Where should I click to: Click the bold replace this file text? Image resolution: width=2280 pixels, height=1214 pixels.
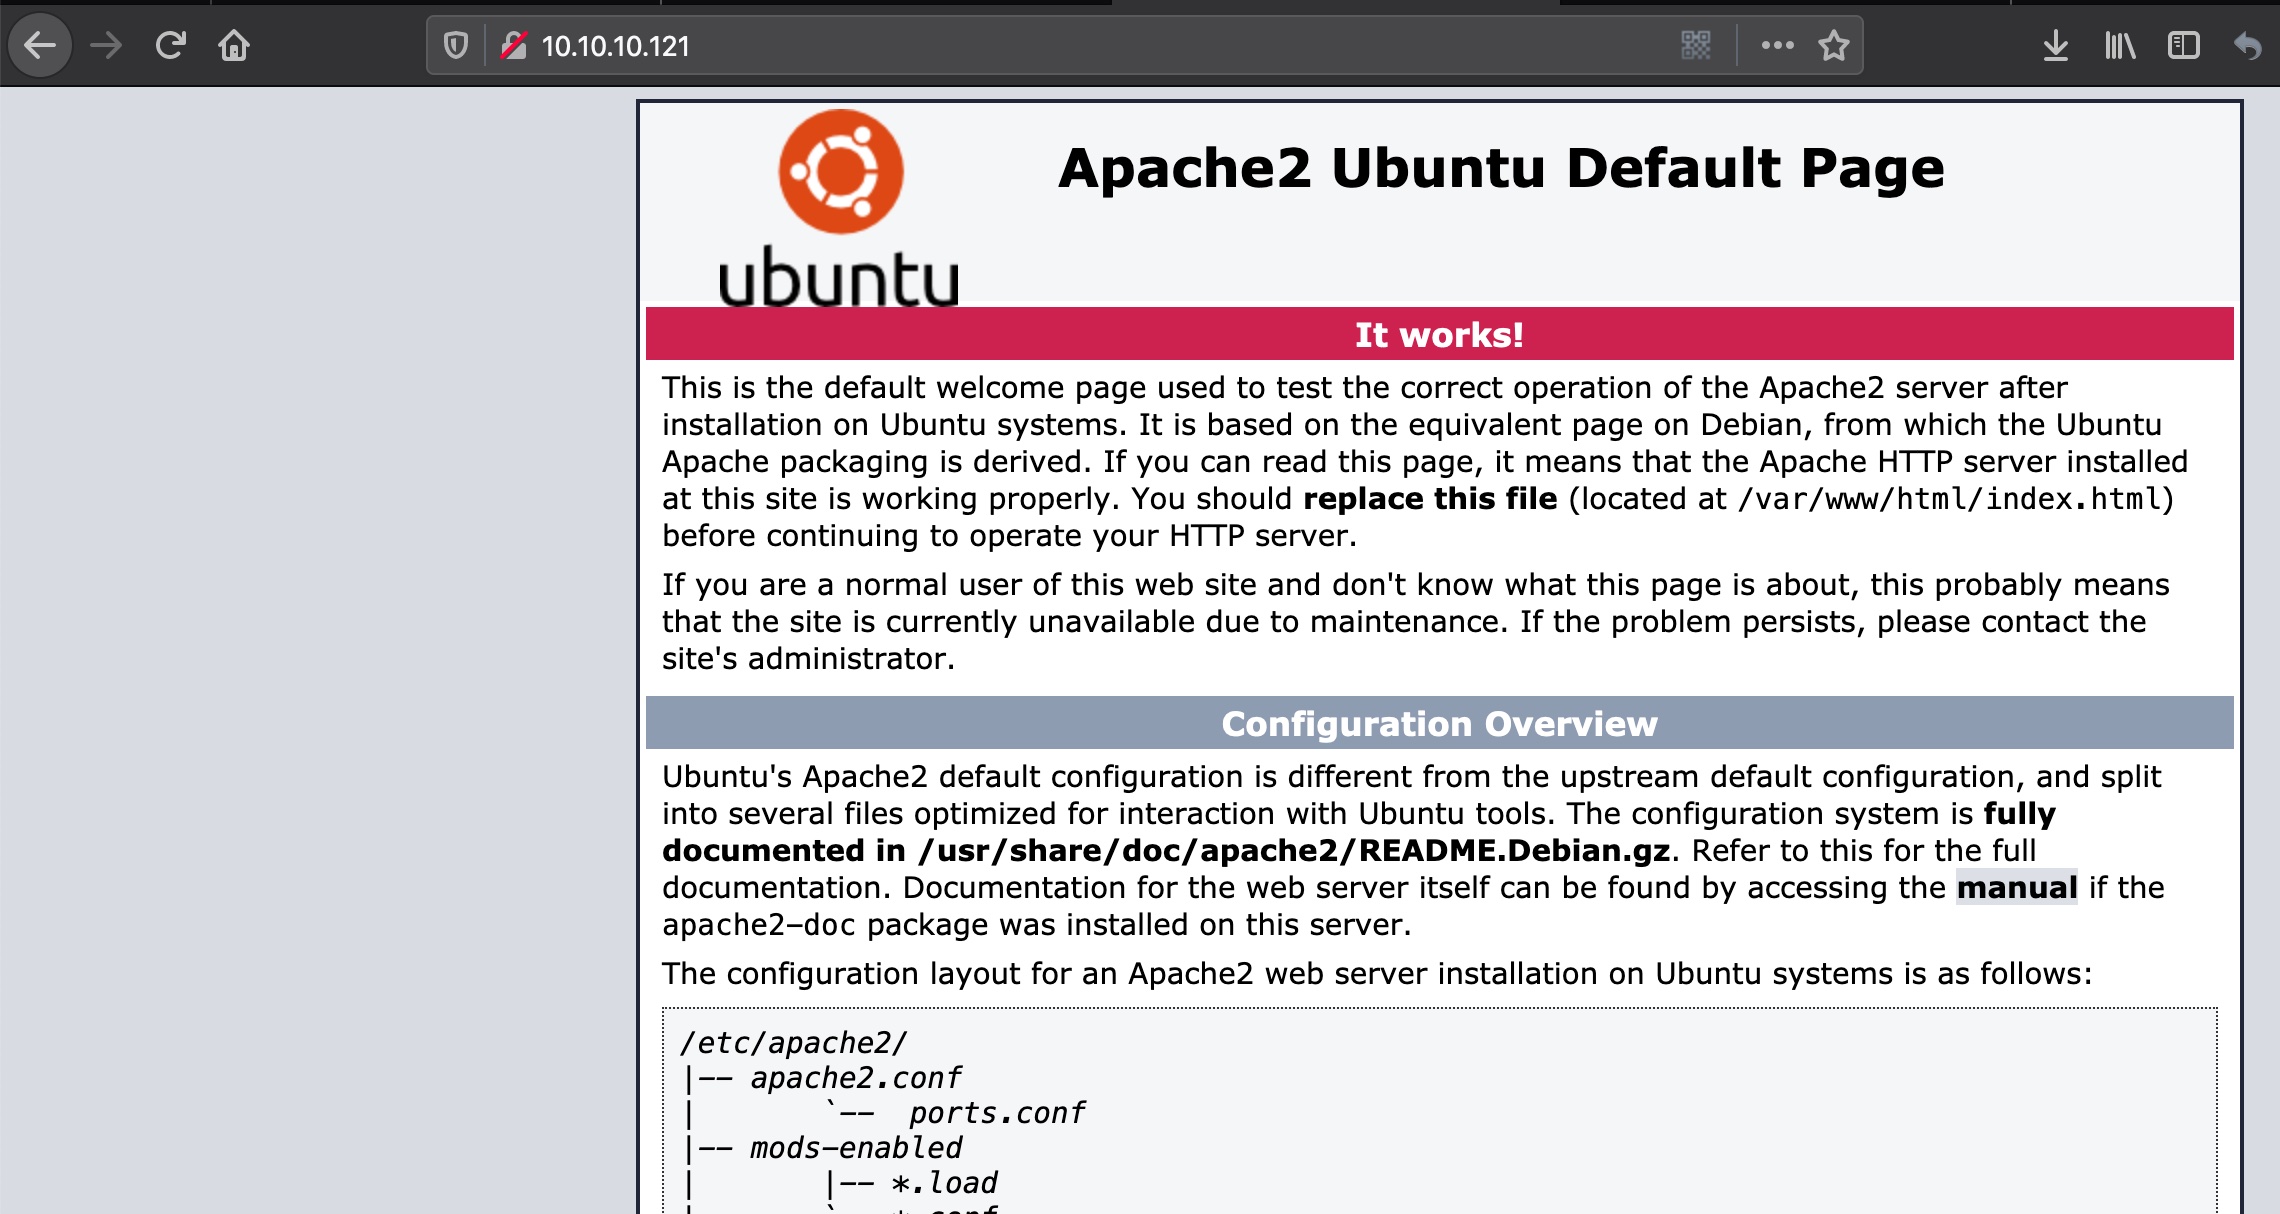click(1429, 499)
